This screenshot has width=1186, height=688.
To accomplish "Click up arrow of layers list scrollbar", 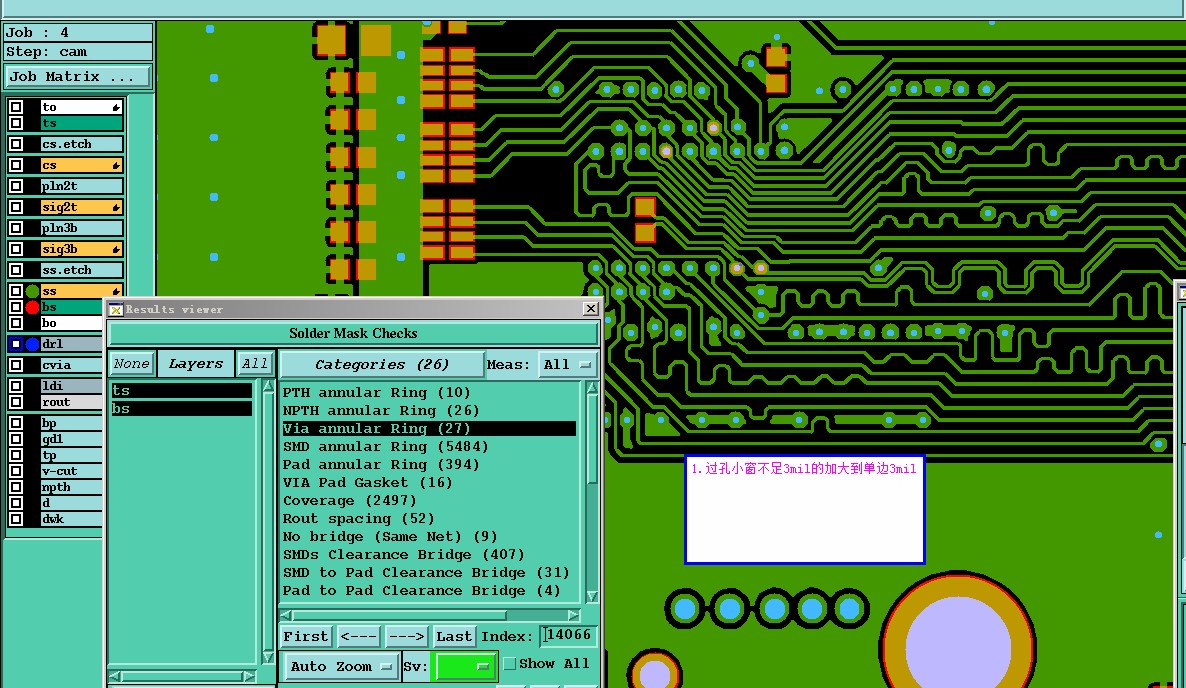I will [x=268, y=386].
